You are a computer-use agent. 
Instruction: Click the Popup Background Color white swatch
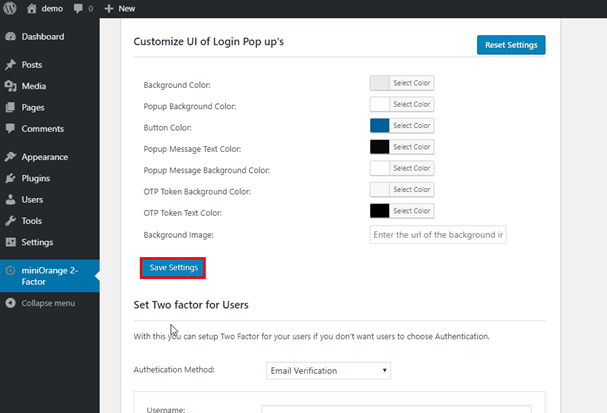[380, 104]
